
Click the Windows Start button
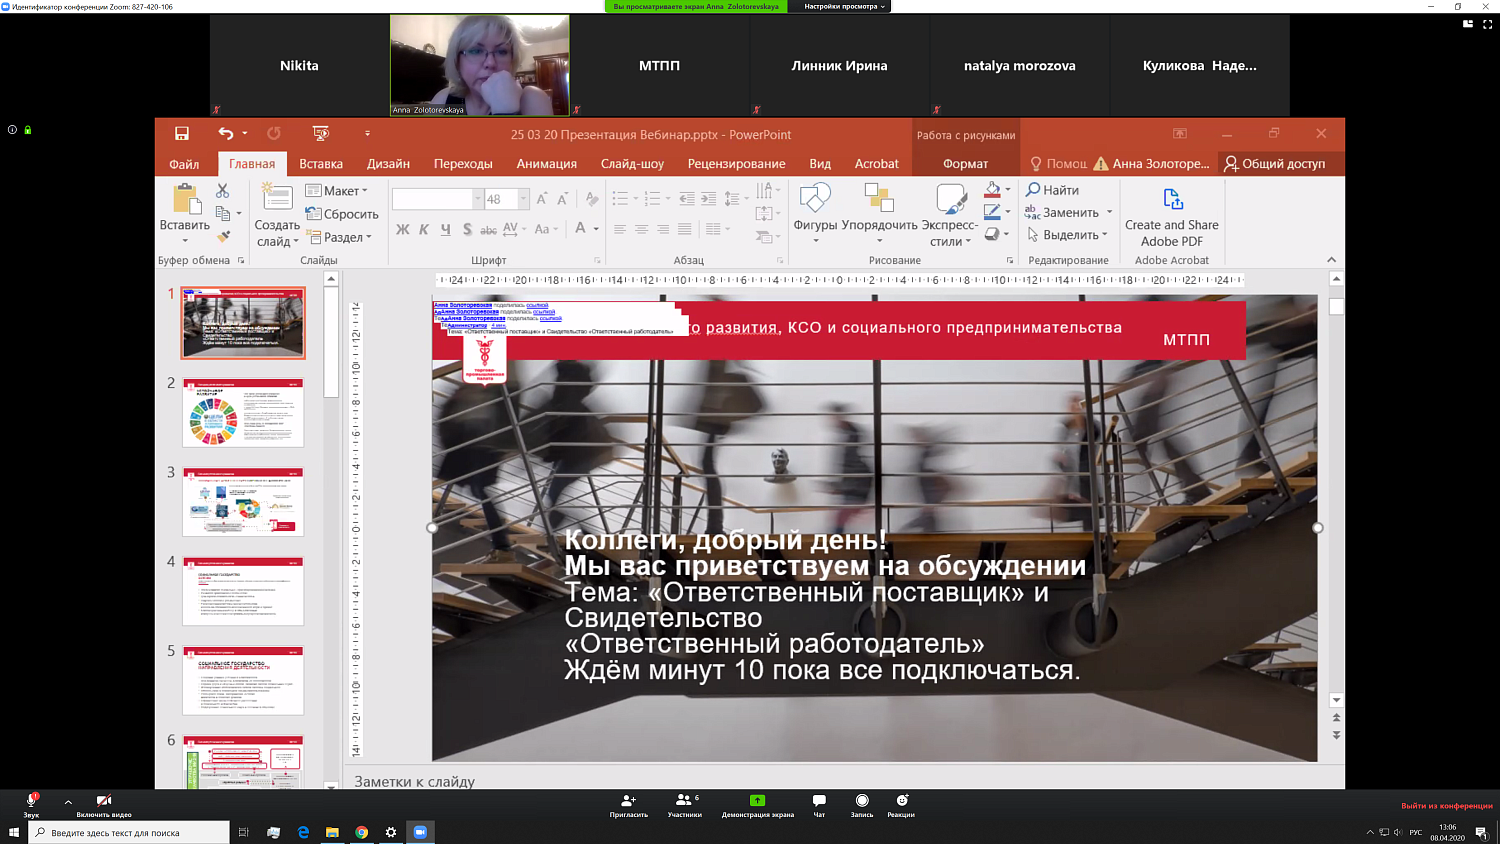click(14, 832)
